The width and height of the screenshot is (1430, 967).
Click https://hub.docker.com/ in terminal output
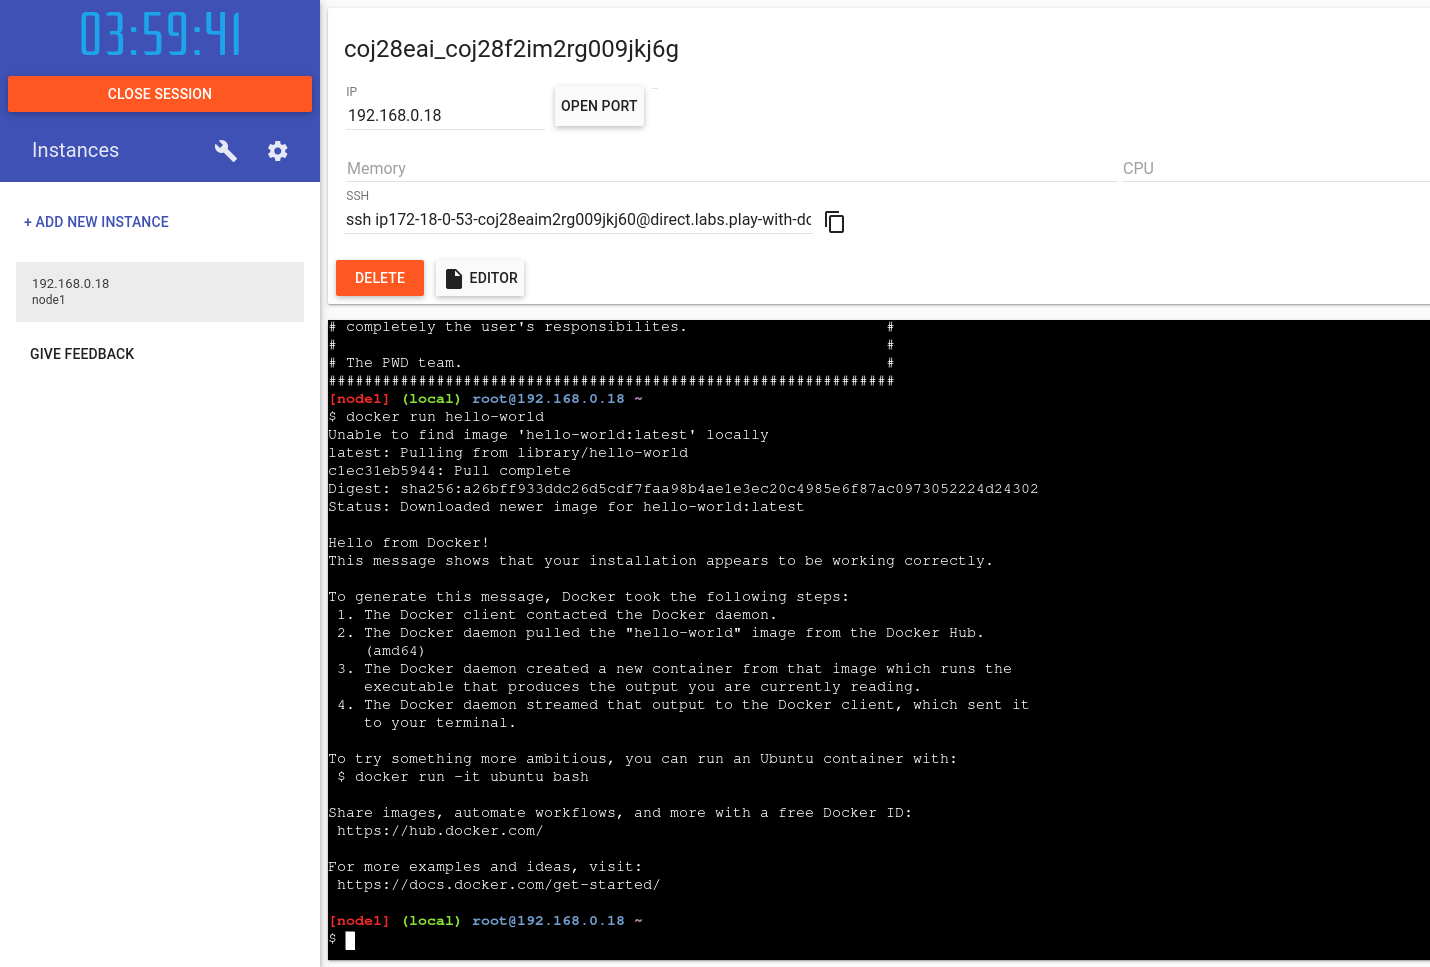point(440,831)
